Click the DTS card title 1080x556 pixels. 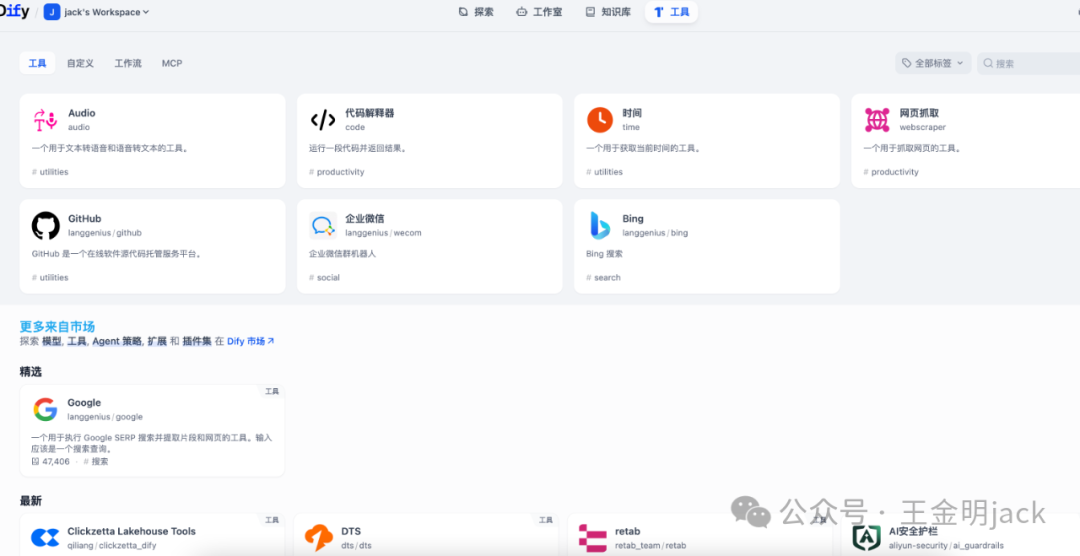click(x=351, y=531)
